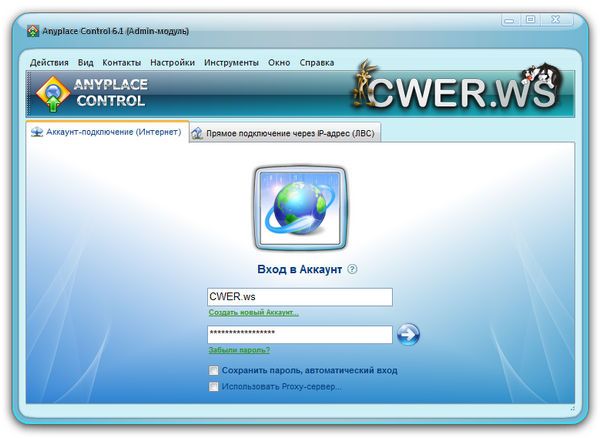Click the Anyplace Control logo icon
600x438 pixels.
pyautogui.click(x=50, y=93)
